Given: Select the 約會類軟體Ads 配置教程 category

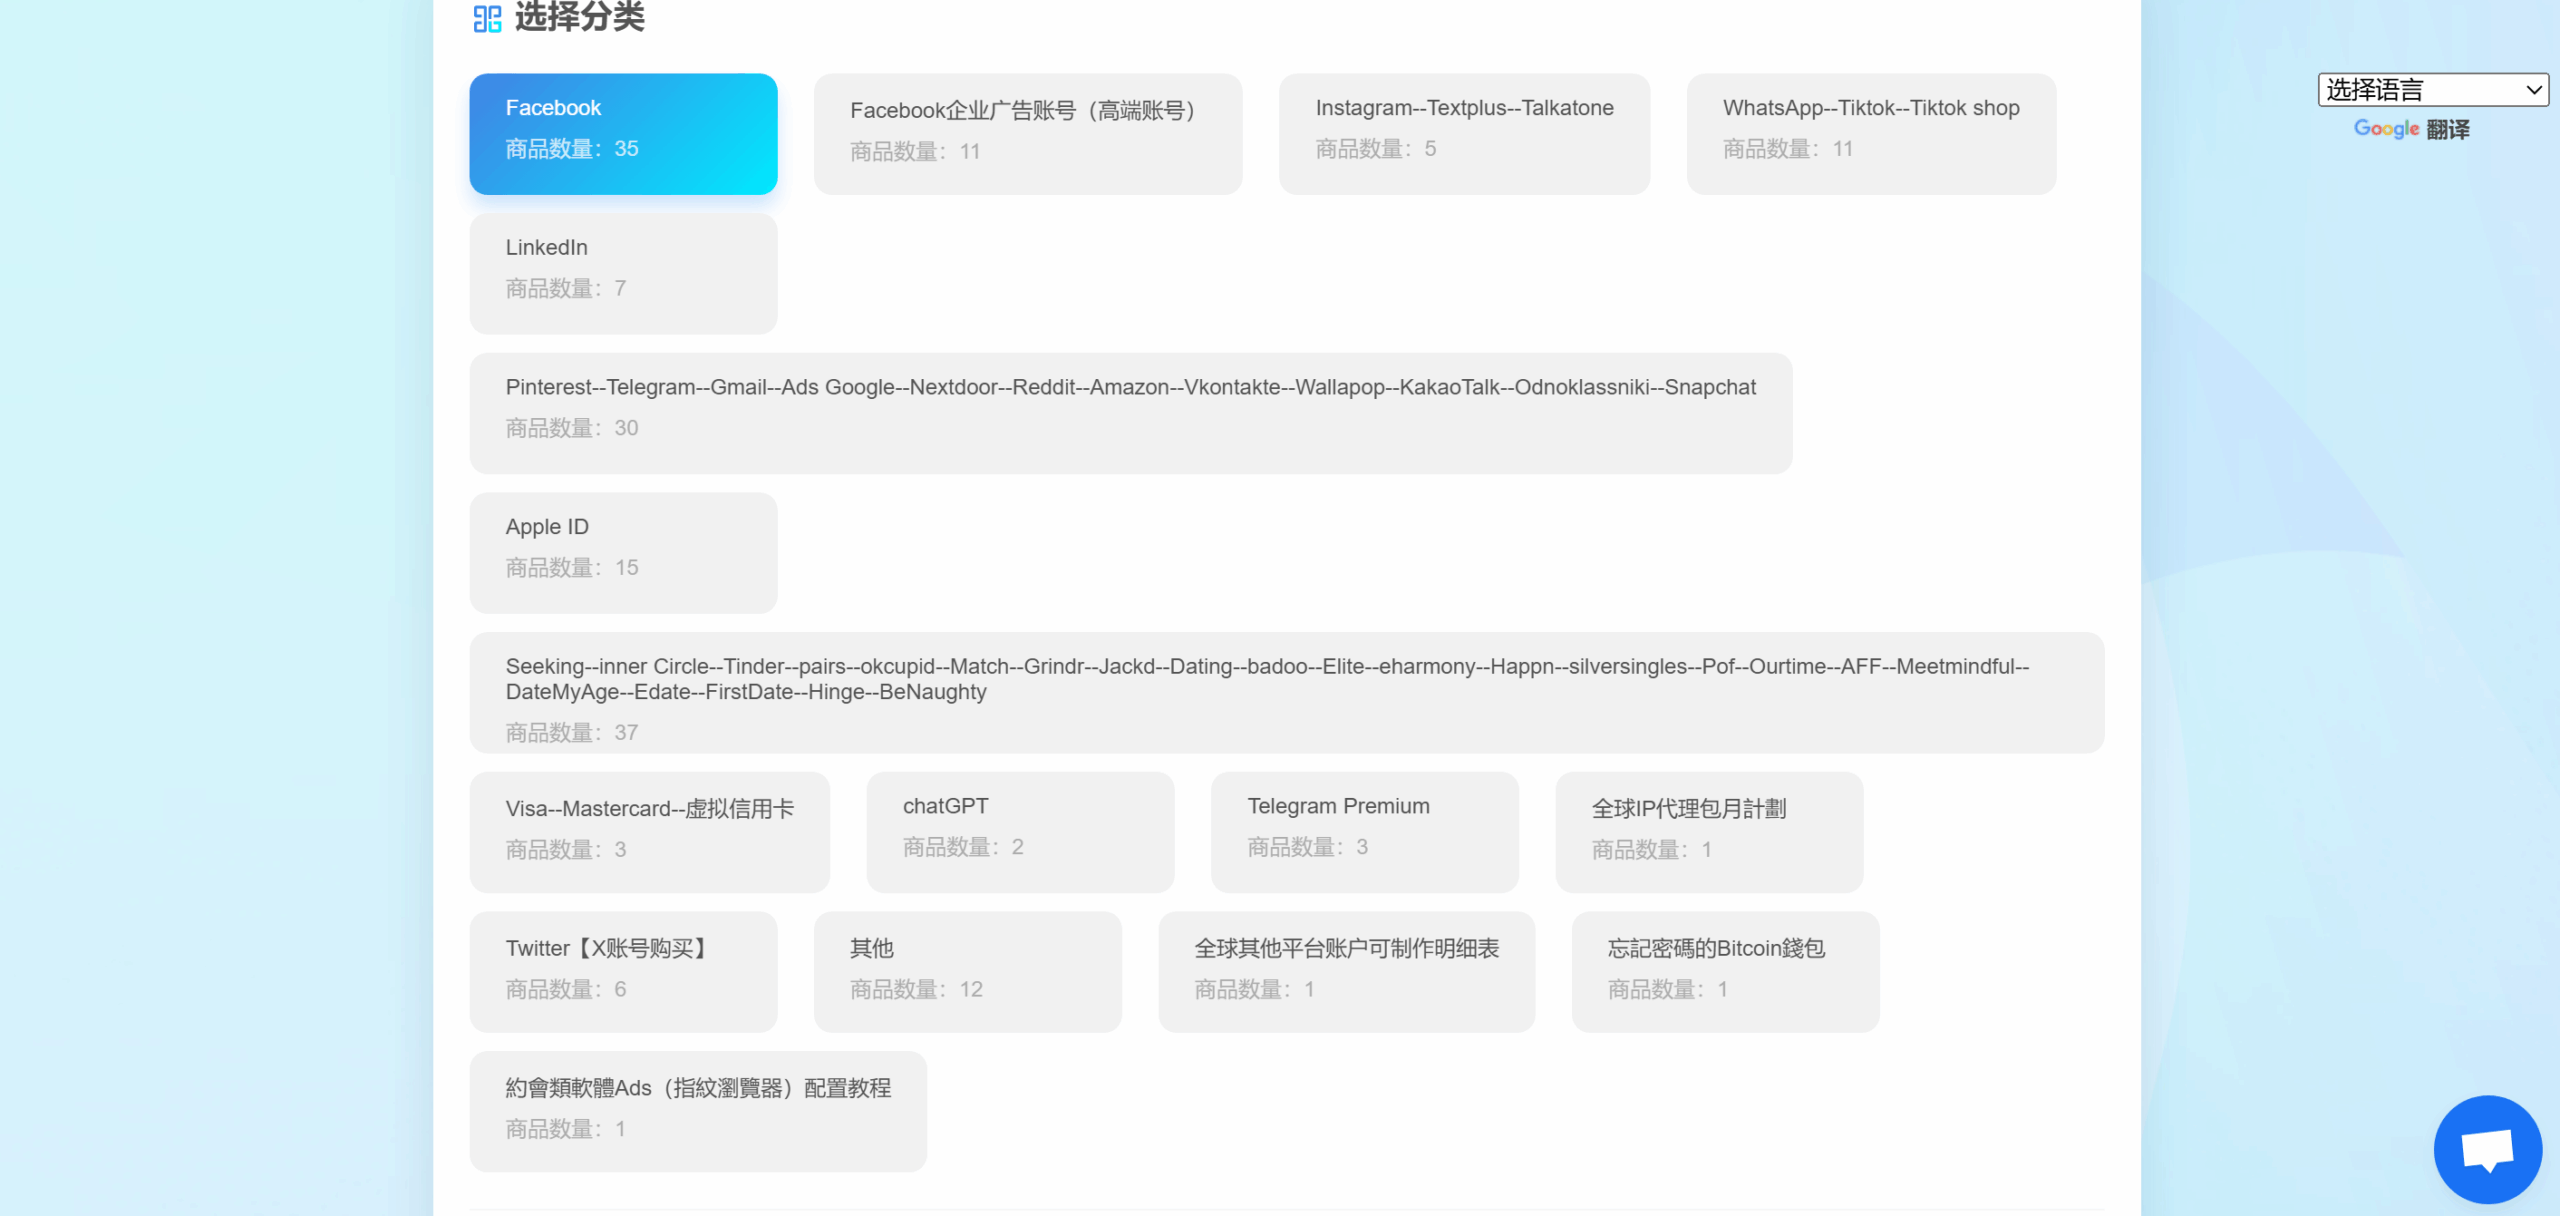Looking at the screenshot, I should point(697,1110).
